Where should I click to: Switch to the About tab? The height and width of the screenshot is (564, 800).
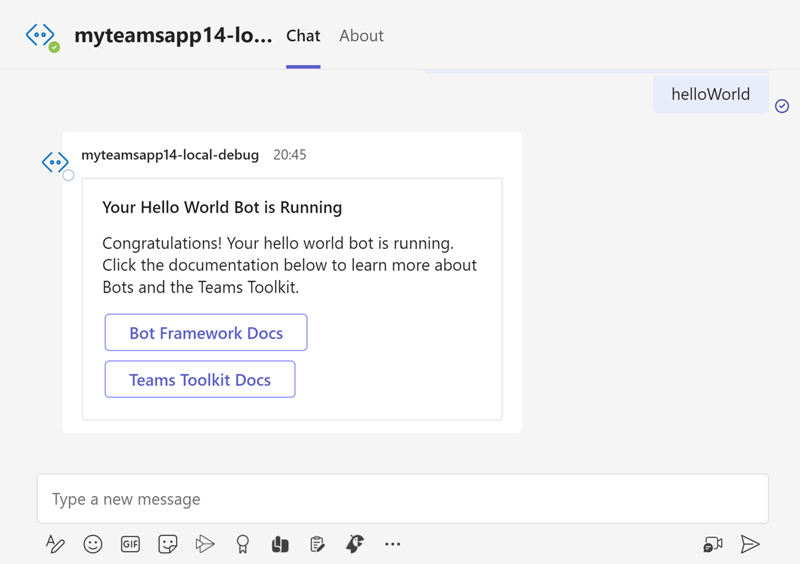pyautogui.click(x=361, y=36)
